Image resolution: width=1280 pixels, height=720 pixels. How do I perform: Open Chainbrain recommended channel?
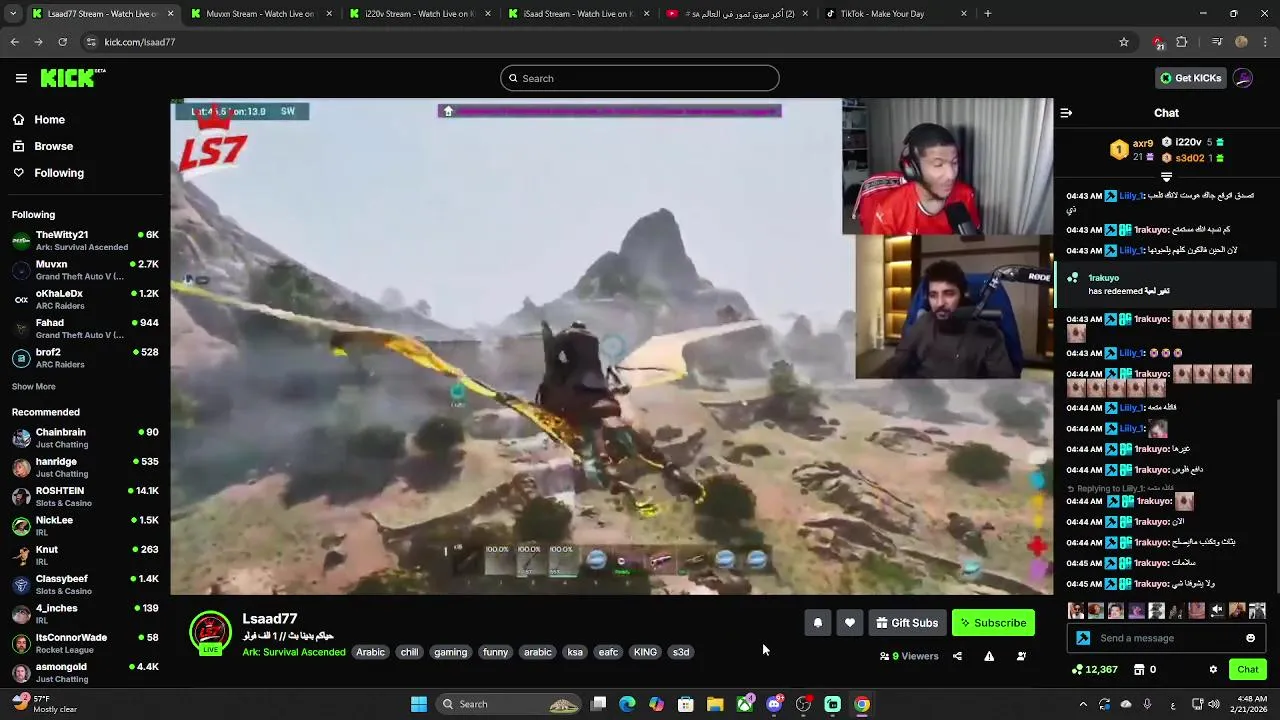pos(85,438)
